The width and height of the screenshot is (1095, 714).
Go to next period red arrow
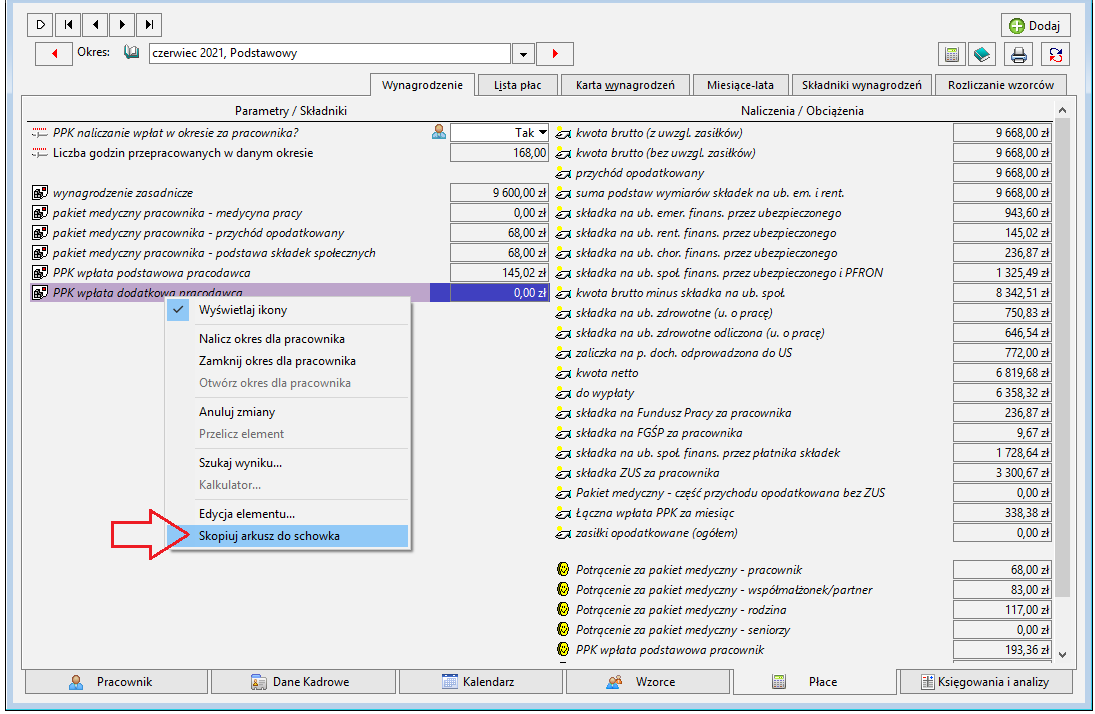[555, 54]
